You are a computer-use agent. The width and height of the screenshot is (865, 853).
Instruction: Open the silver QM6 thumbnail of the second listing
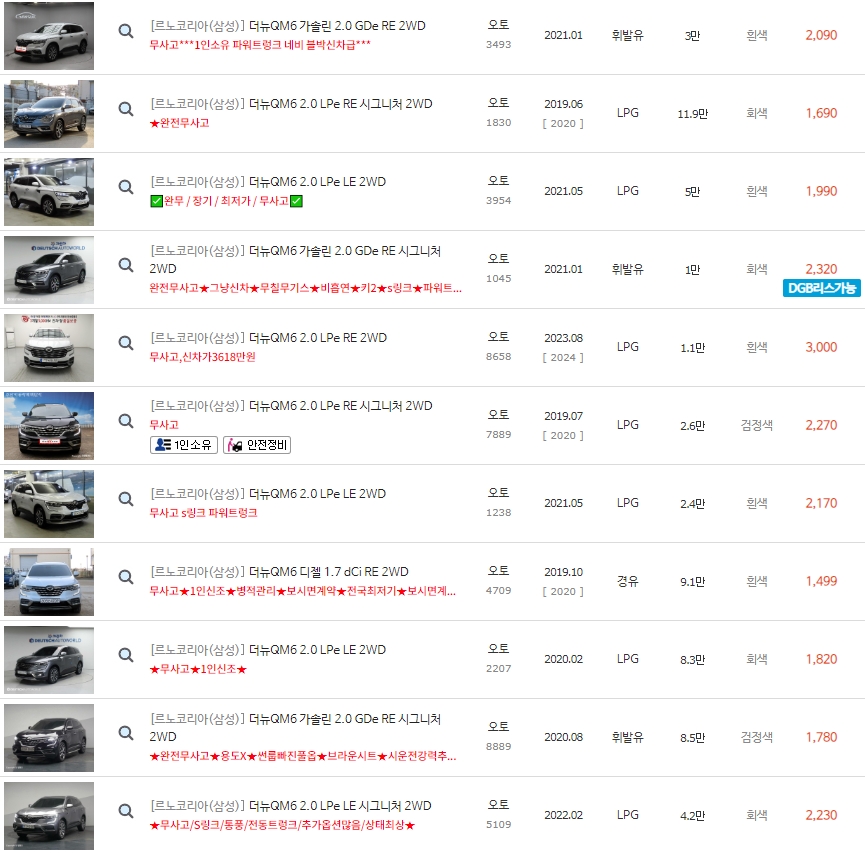48,113
